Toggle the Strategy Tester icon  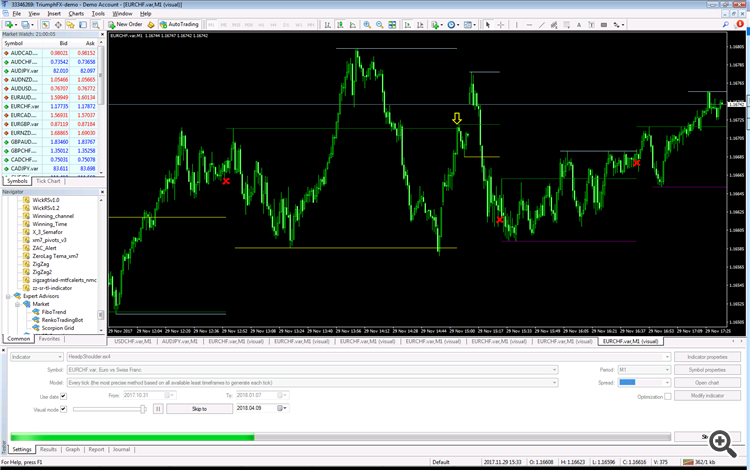[x=96, y=24]
